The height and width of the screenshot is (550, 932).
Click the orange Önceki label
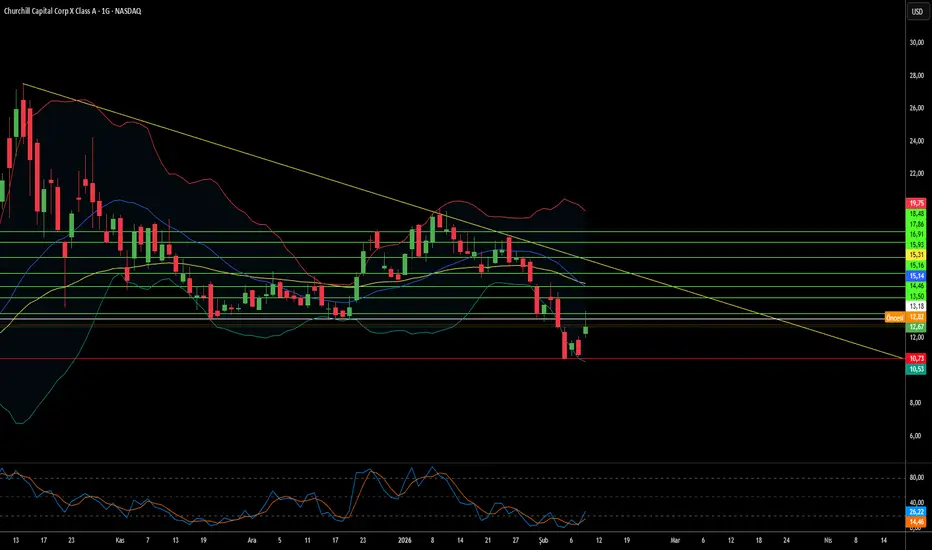[894, 317]
